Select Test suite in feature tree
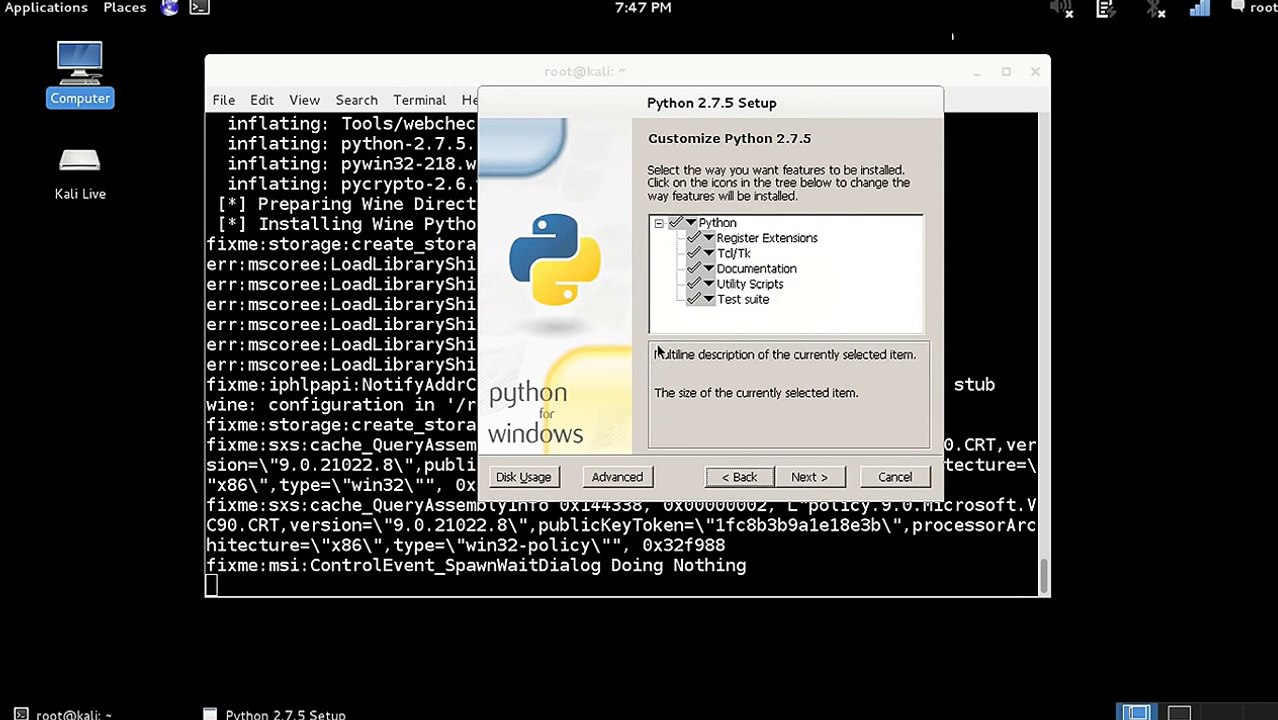1278x720 pixels. 743,299
